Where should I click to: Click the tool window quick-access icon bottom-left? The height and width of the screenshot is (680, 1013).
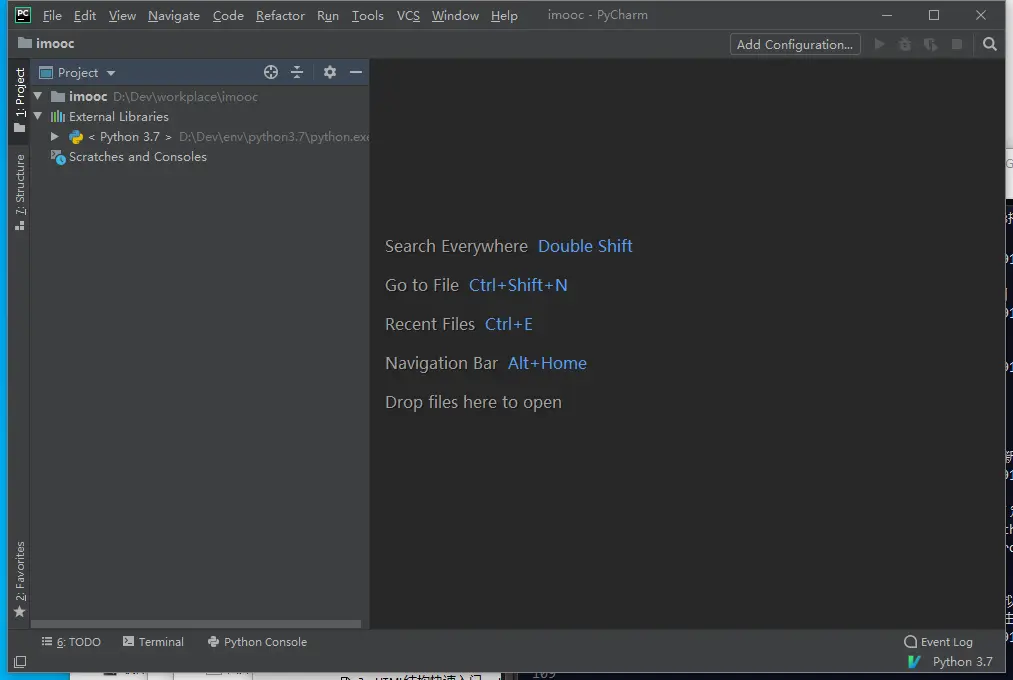click(20, 662)
